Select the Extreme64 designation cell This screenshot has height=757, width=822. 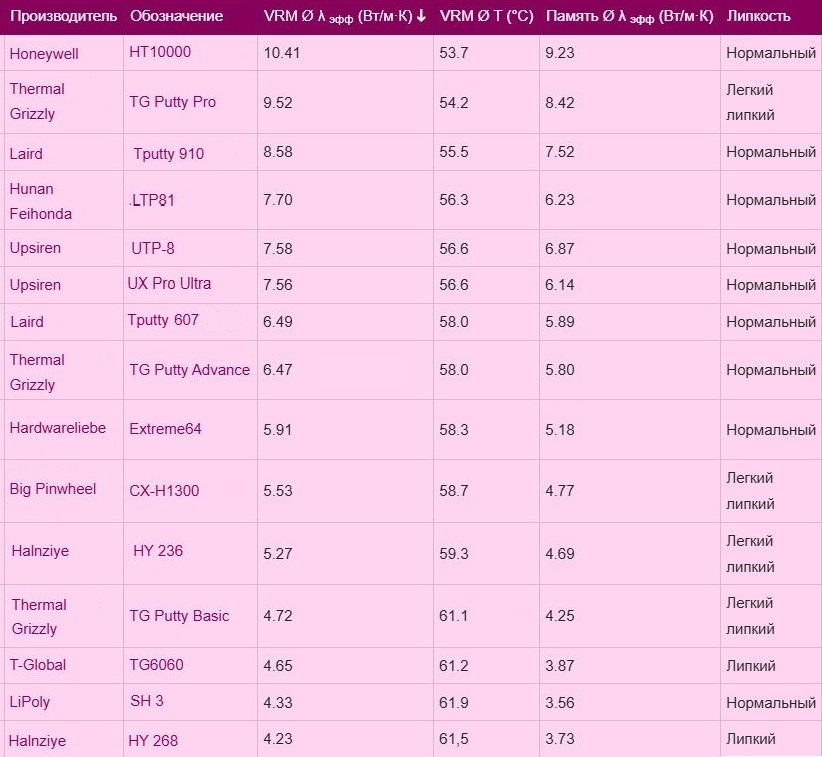pyautogui.click(x=165, y=429)
